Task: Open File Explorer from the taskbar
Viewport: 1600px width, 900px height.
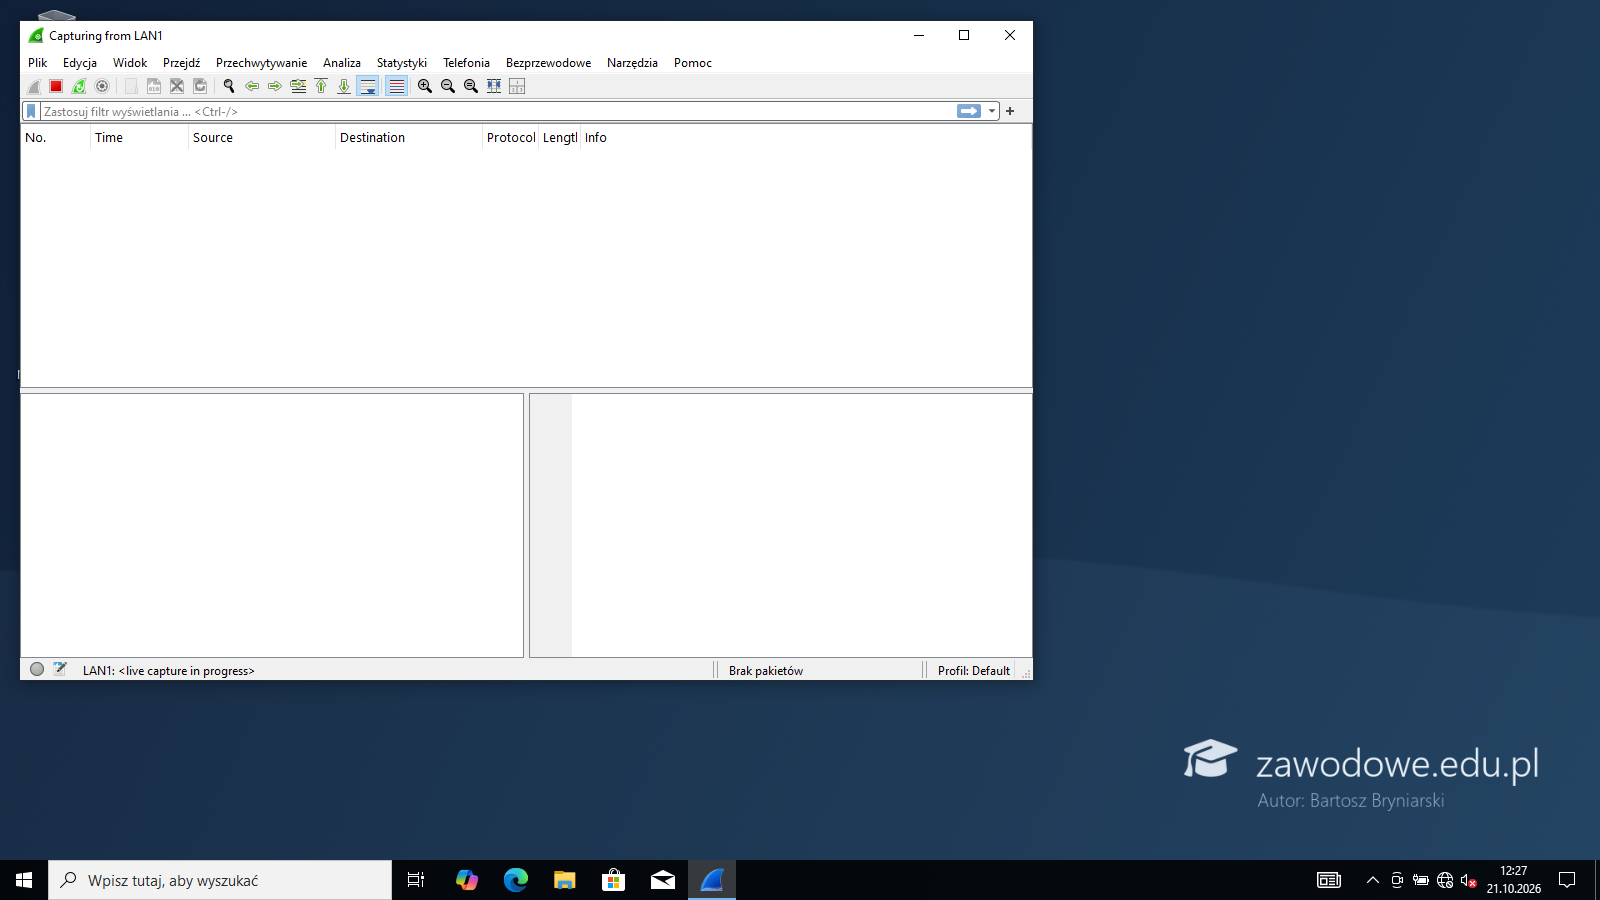Action: tap(565, 880)
